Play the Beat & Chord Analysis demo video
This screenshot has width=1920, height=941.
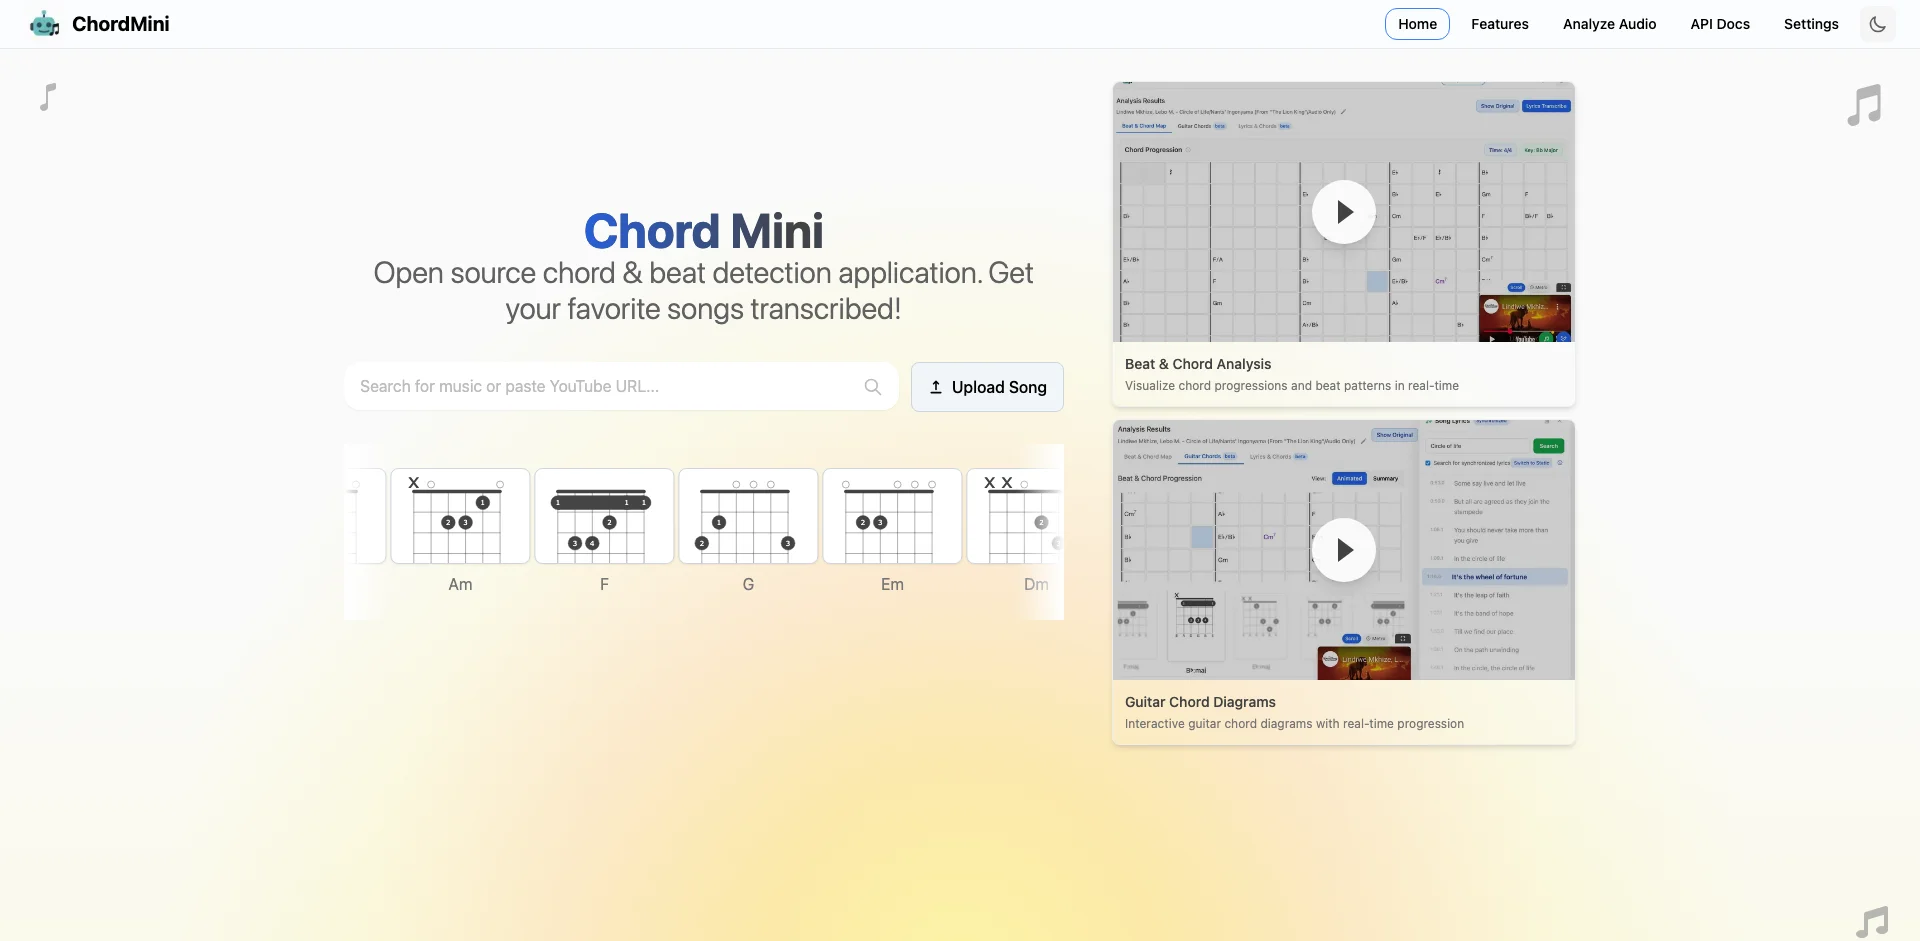pyautogui.click(x=1343, y=211)
